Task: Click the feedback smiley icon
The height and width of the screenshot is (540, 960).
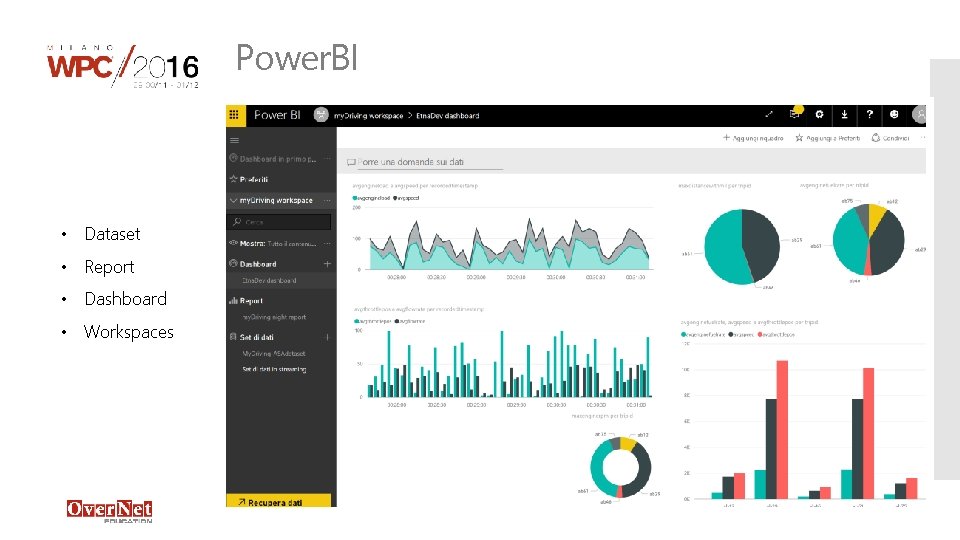Action: click(894, 114)
